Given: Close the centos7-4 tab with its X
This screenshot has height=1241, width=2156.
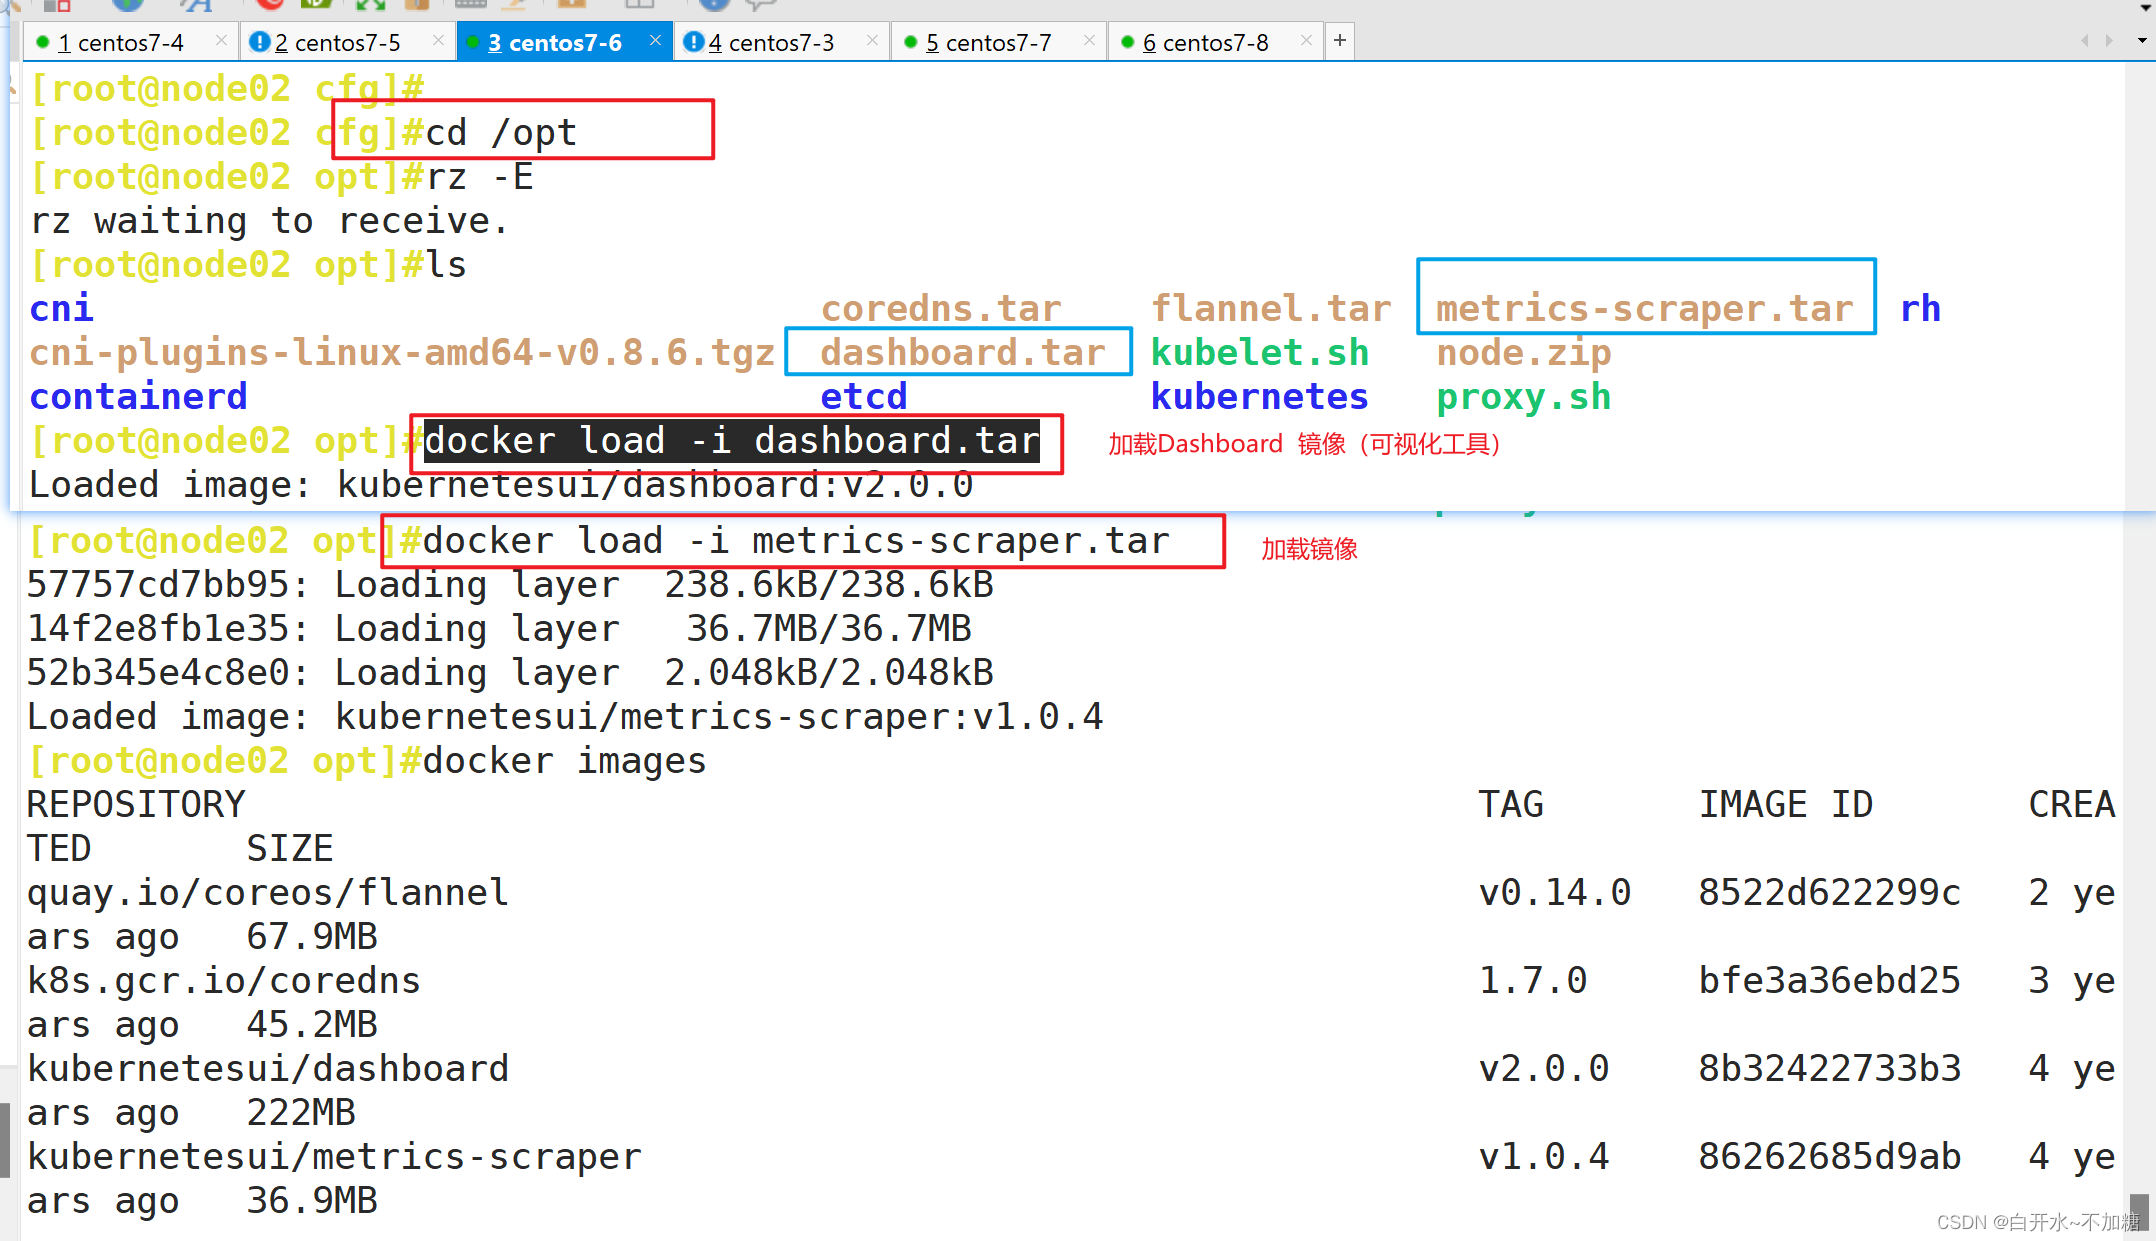Looking at the screenshot, I should point(221,40).
